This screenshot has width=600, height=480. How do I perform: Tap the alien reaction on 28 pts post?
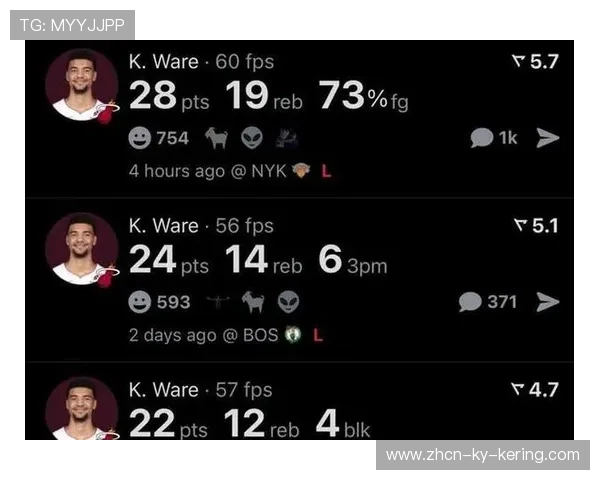(x=252, y=138)
